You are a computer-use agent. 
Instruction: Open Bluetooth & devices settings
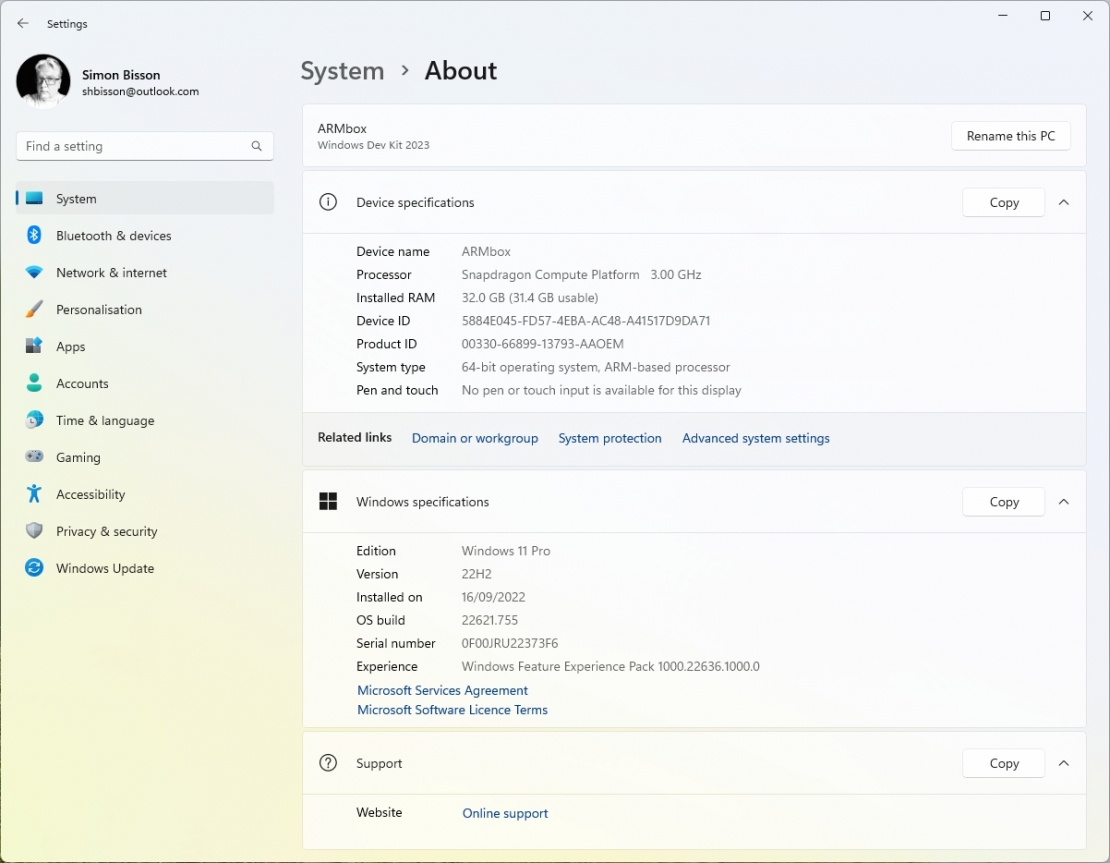115,235
